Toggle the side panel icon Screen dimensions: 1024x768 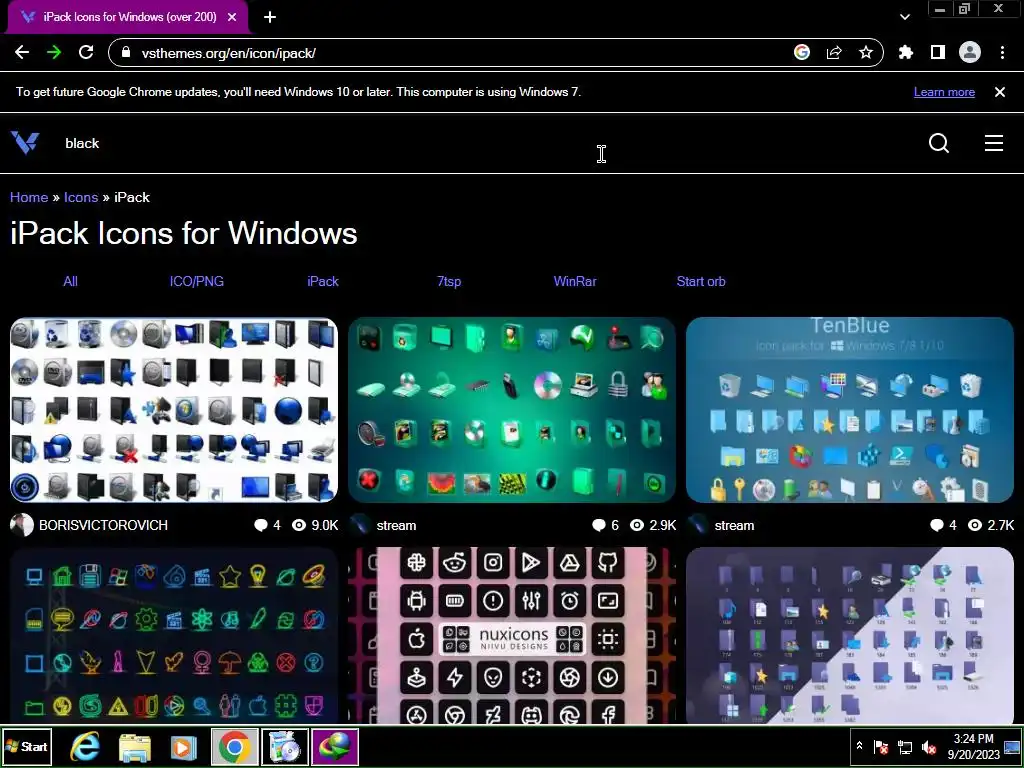coord(938,52)
